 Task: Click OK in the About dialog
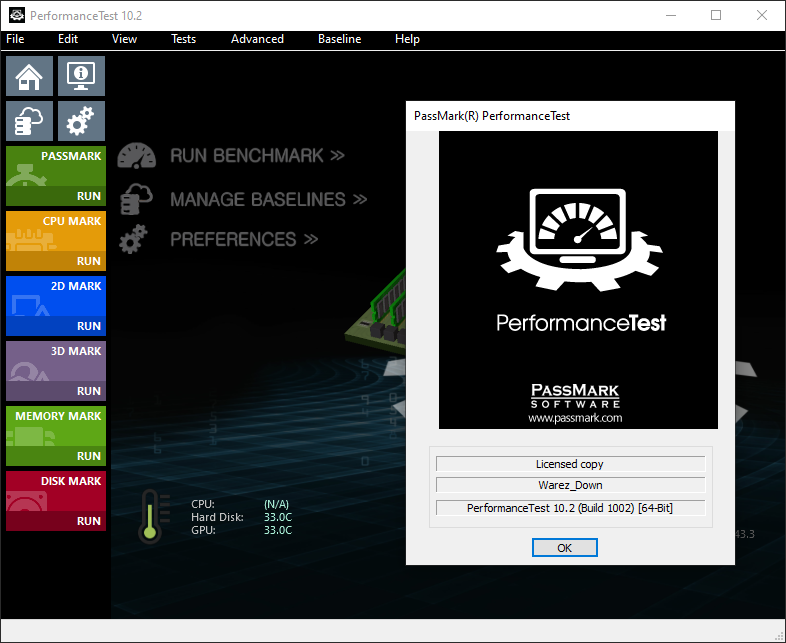(x=564, y=548)
